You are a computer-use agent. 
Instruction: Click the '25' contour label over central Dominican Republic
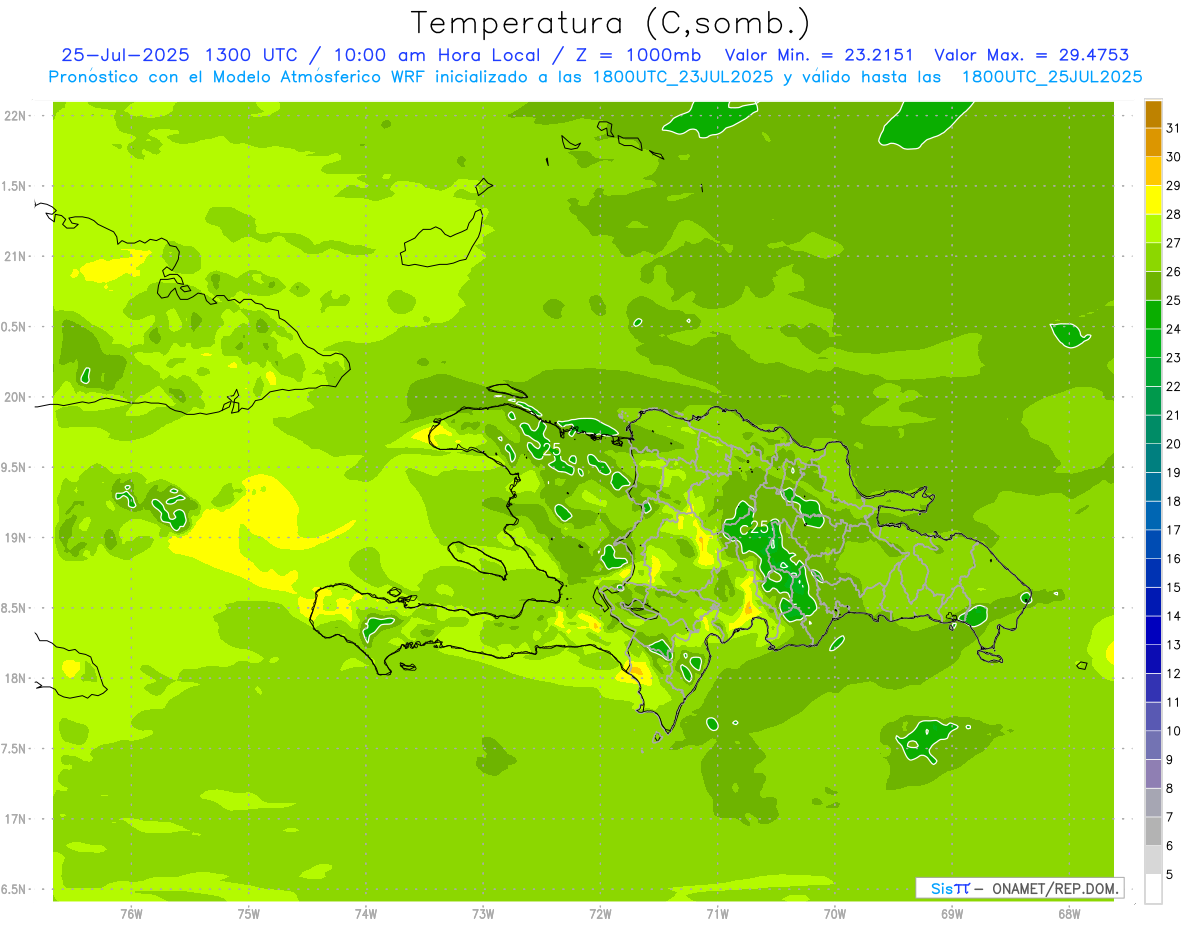click(760, 527)
